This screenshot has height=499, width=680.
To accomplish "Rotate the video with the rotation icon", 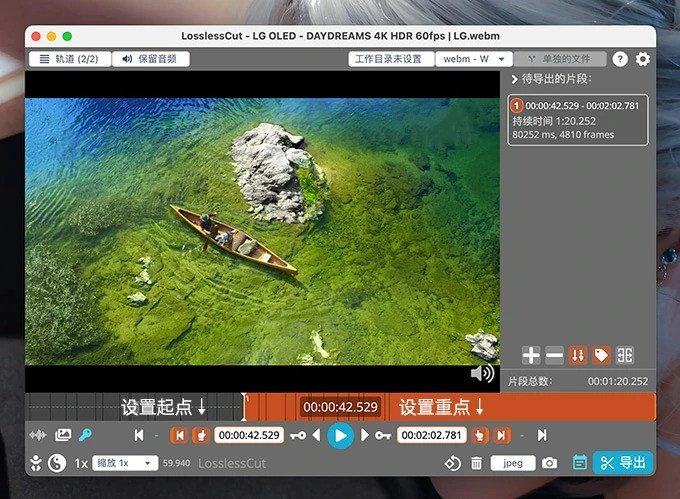I will coord(453,463).
